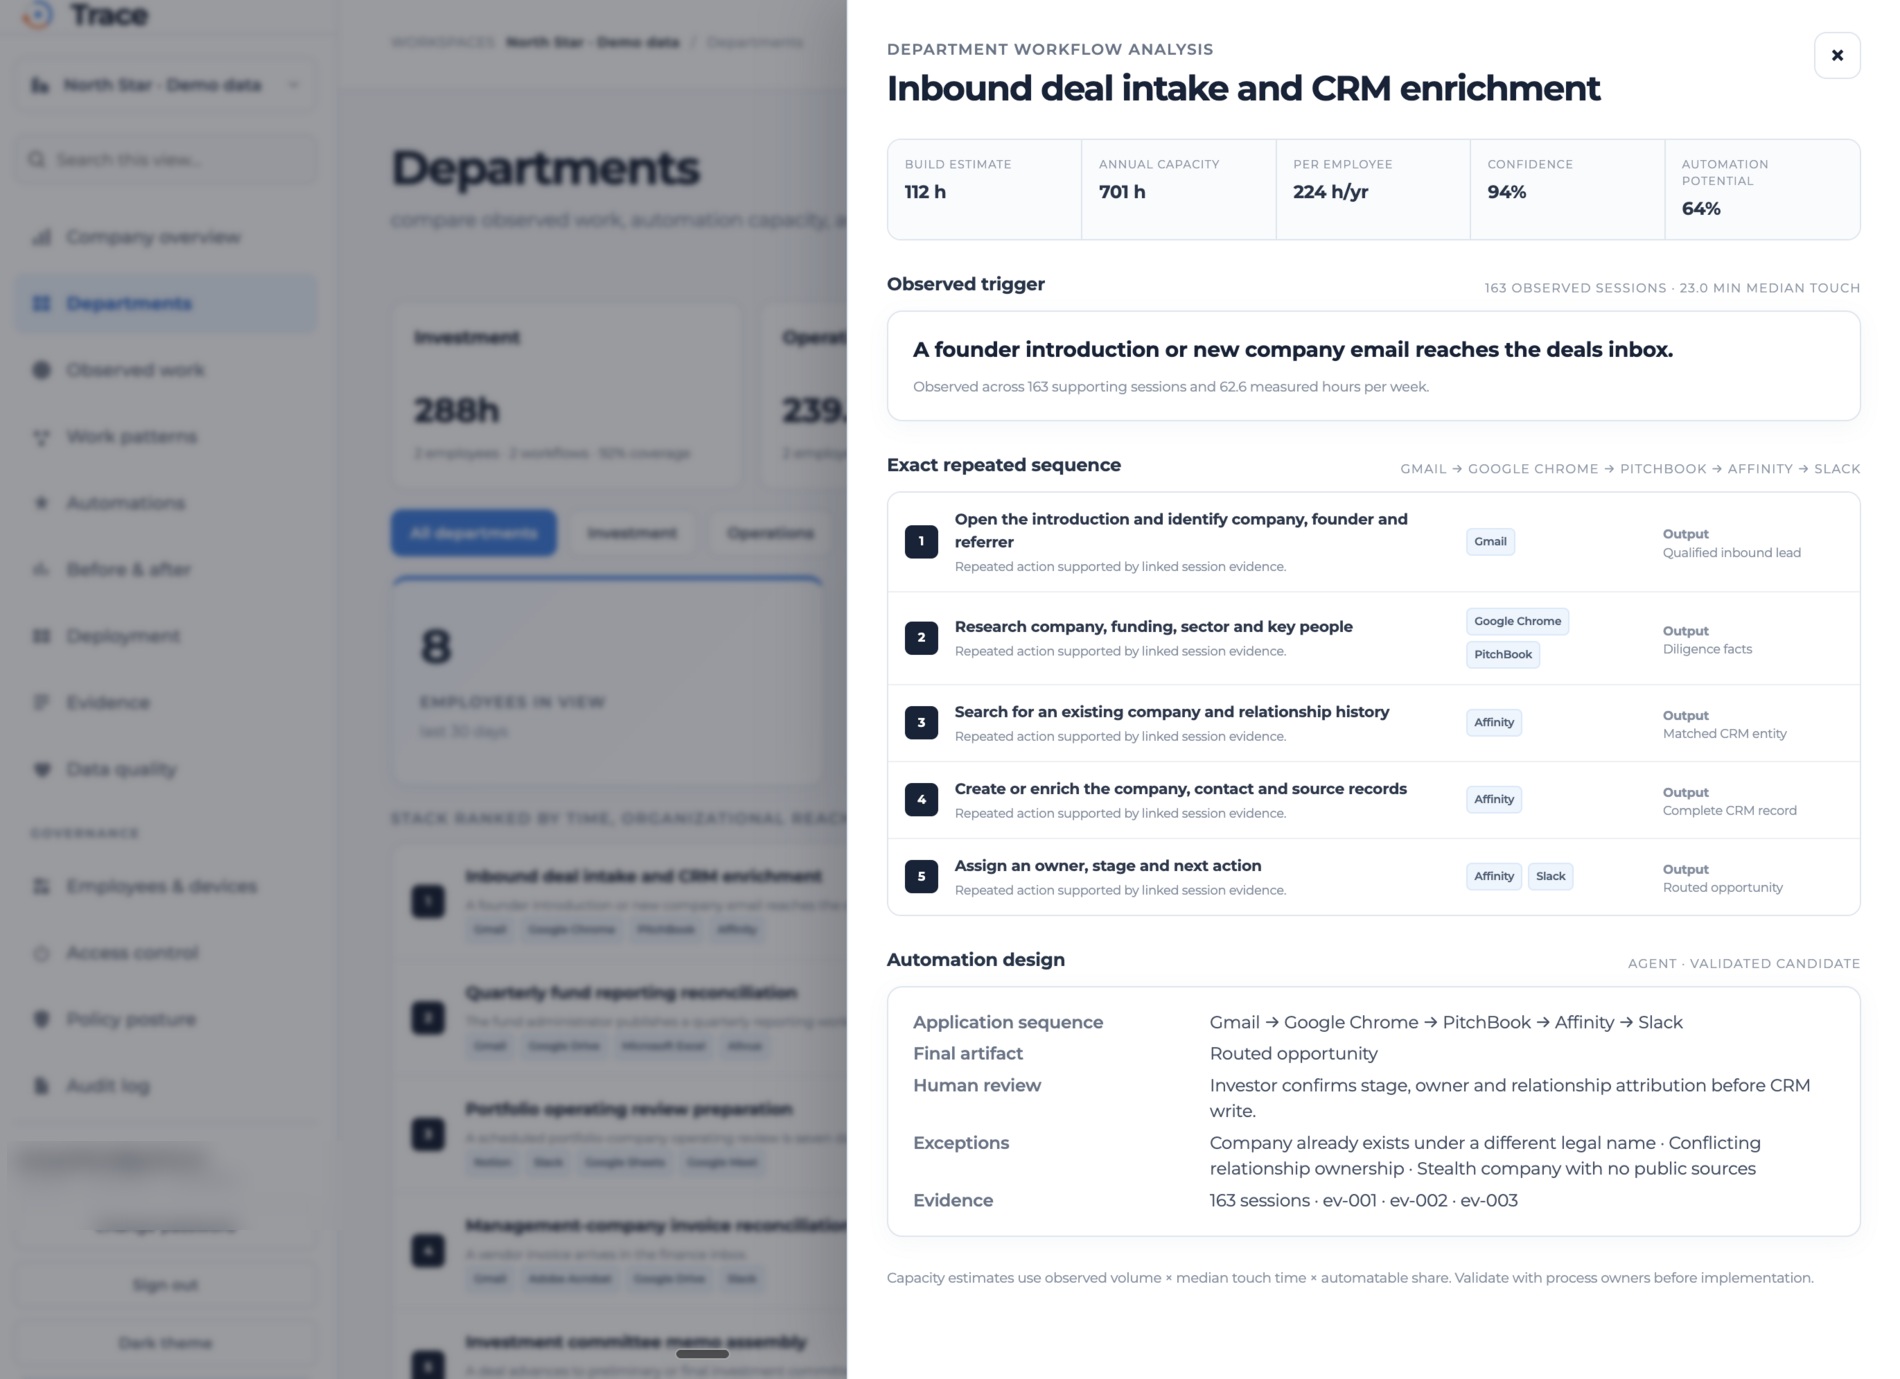The image size is (1900, 1379).
Task: Click the Automations star icon
Action: pyautogui.click(x=41, y=503)
